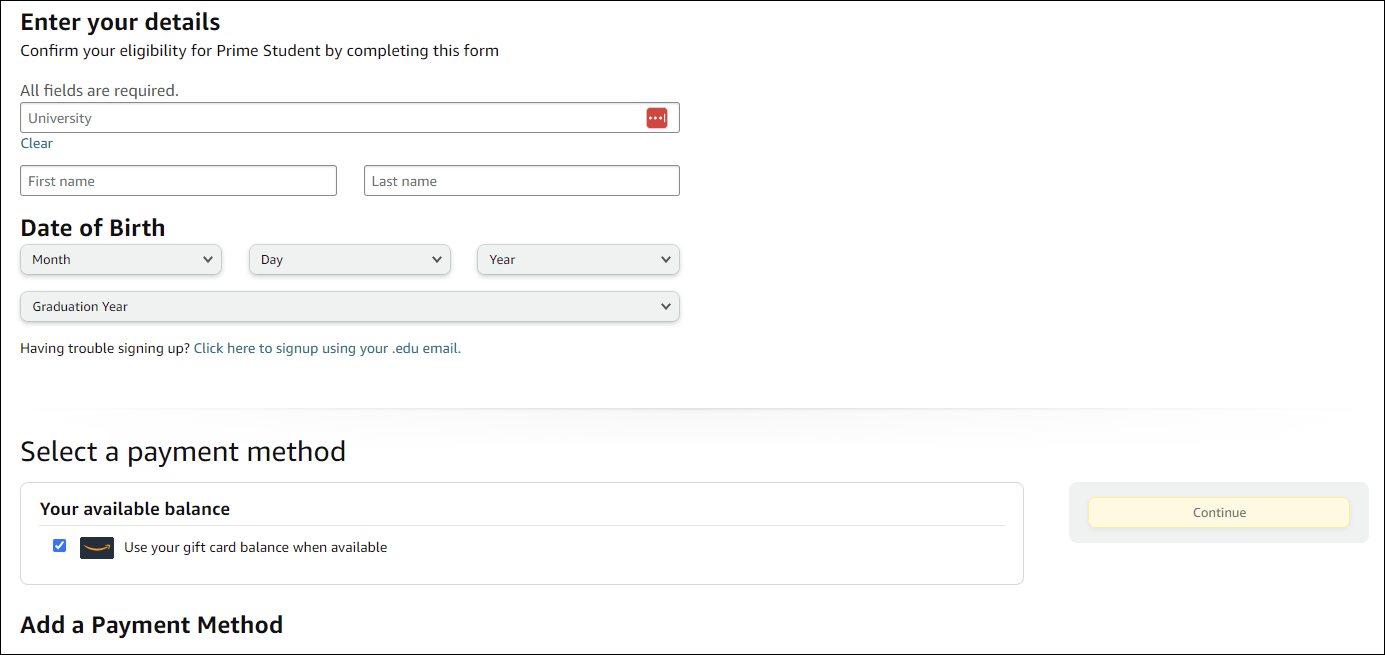Click the 'Add a Payment Method' heading

coord(152,625)
